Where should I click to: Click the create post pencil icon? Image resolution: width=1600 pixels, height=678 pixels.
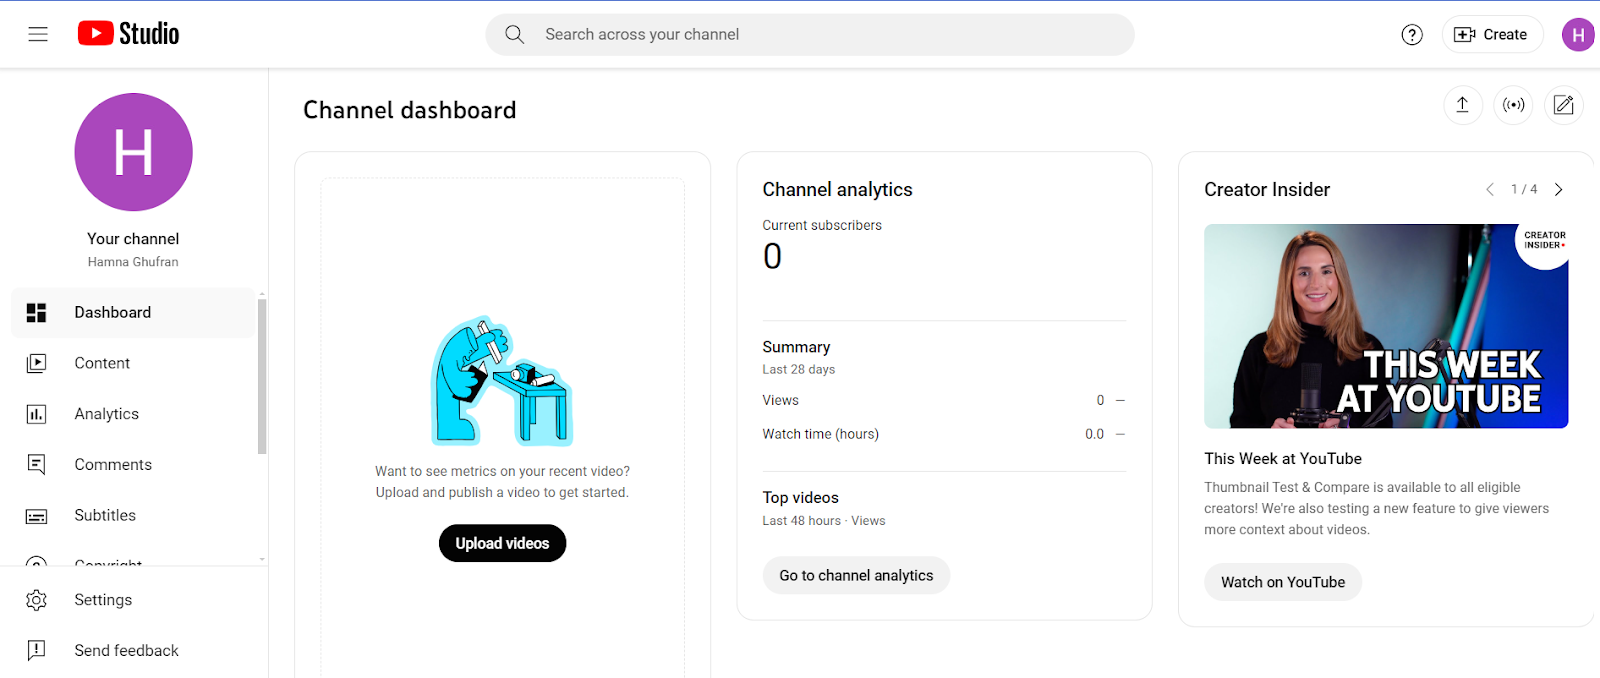point(1564,105)
